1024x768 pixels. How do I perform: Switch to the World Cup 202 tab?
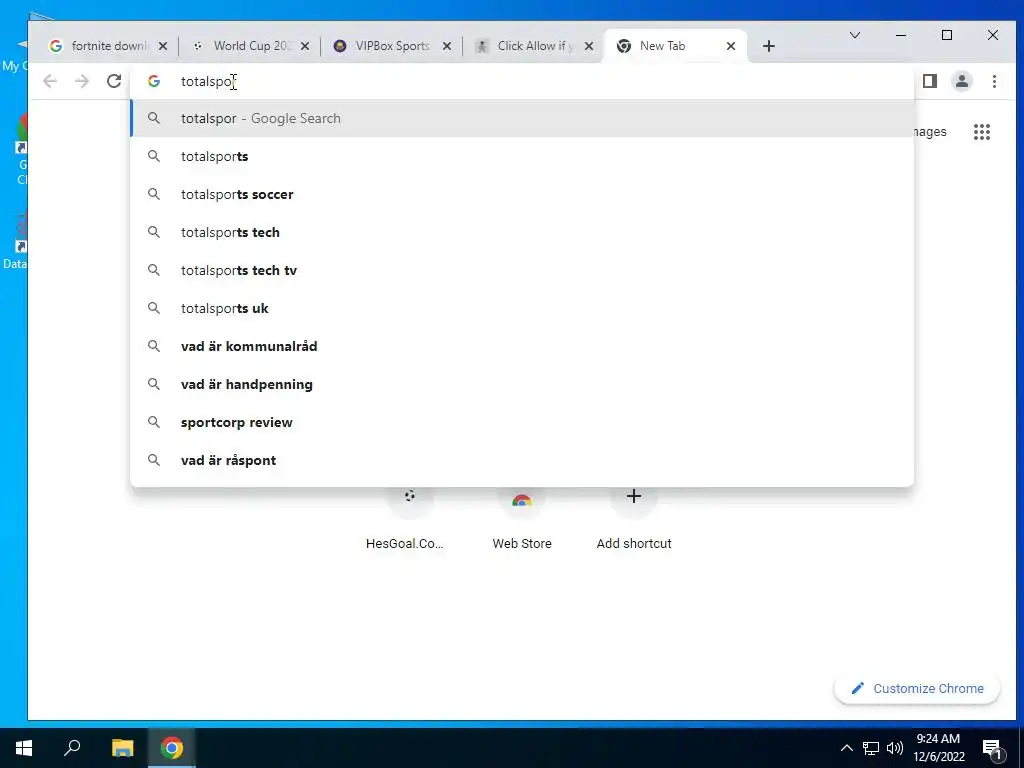coord(248,46)
